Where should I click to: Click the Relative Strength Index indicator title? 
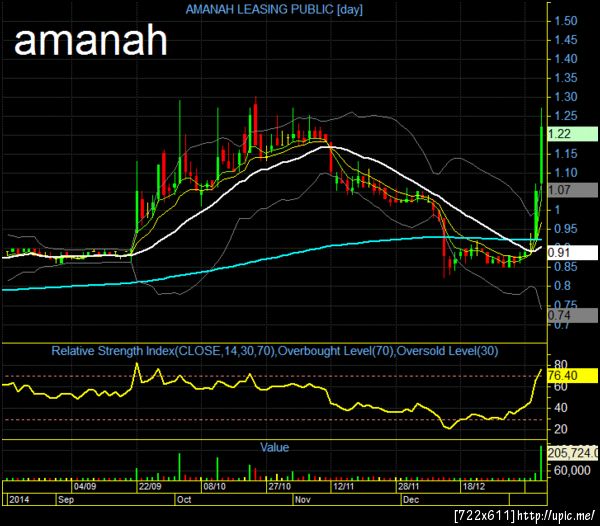tap(275, 351)
